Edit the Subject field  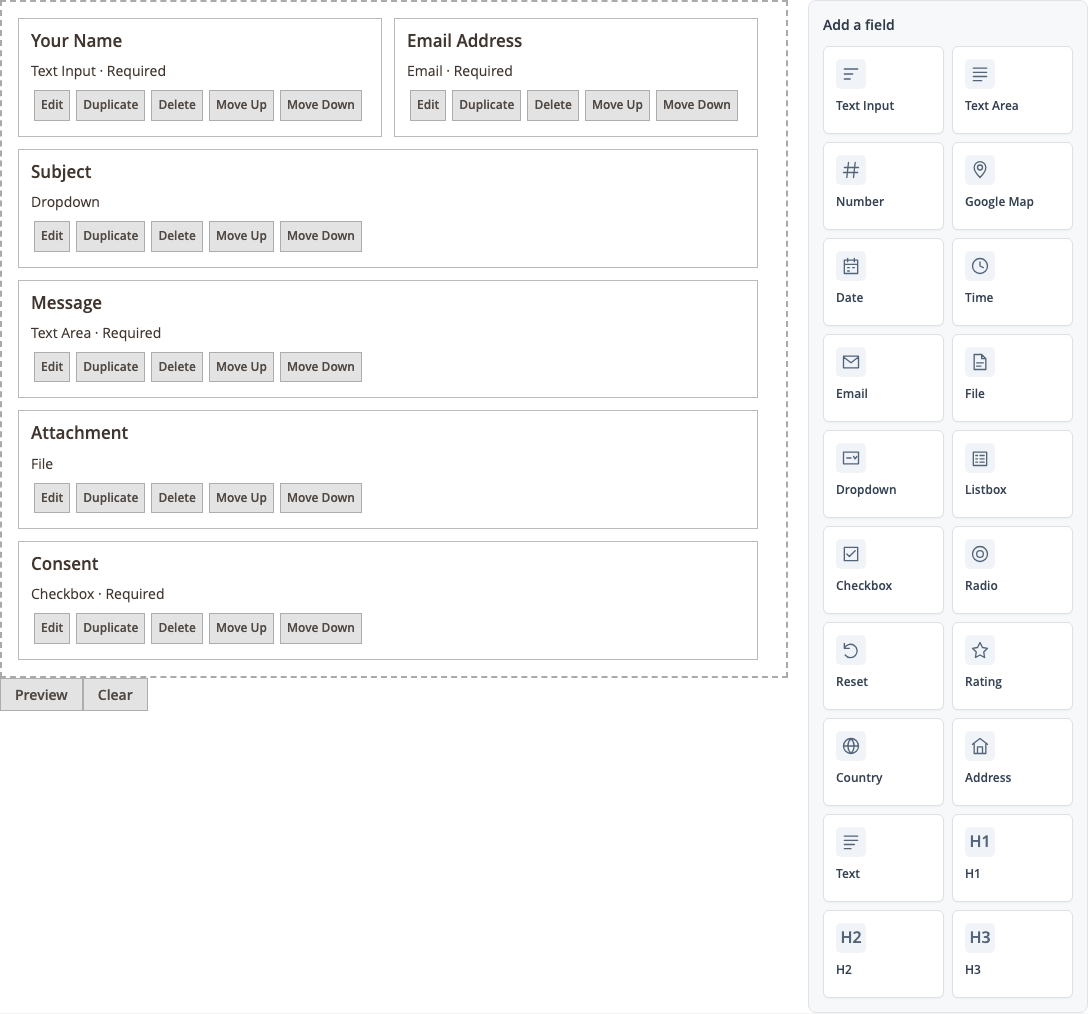click(x=52, y=236)
